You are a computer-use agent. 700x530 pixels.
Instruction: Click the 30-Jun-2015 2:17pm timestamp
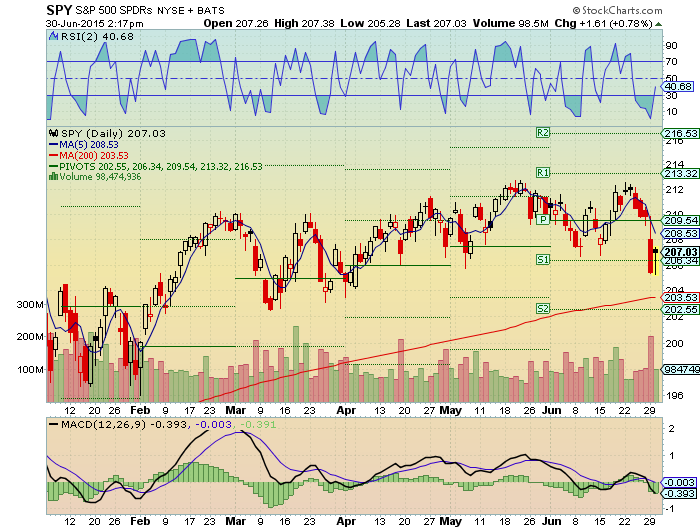coord(95,24)
